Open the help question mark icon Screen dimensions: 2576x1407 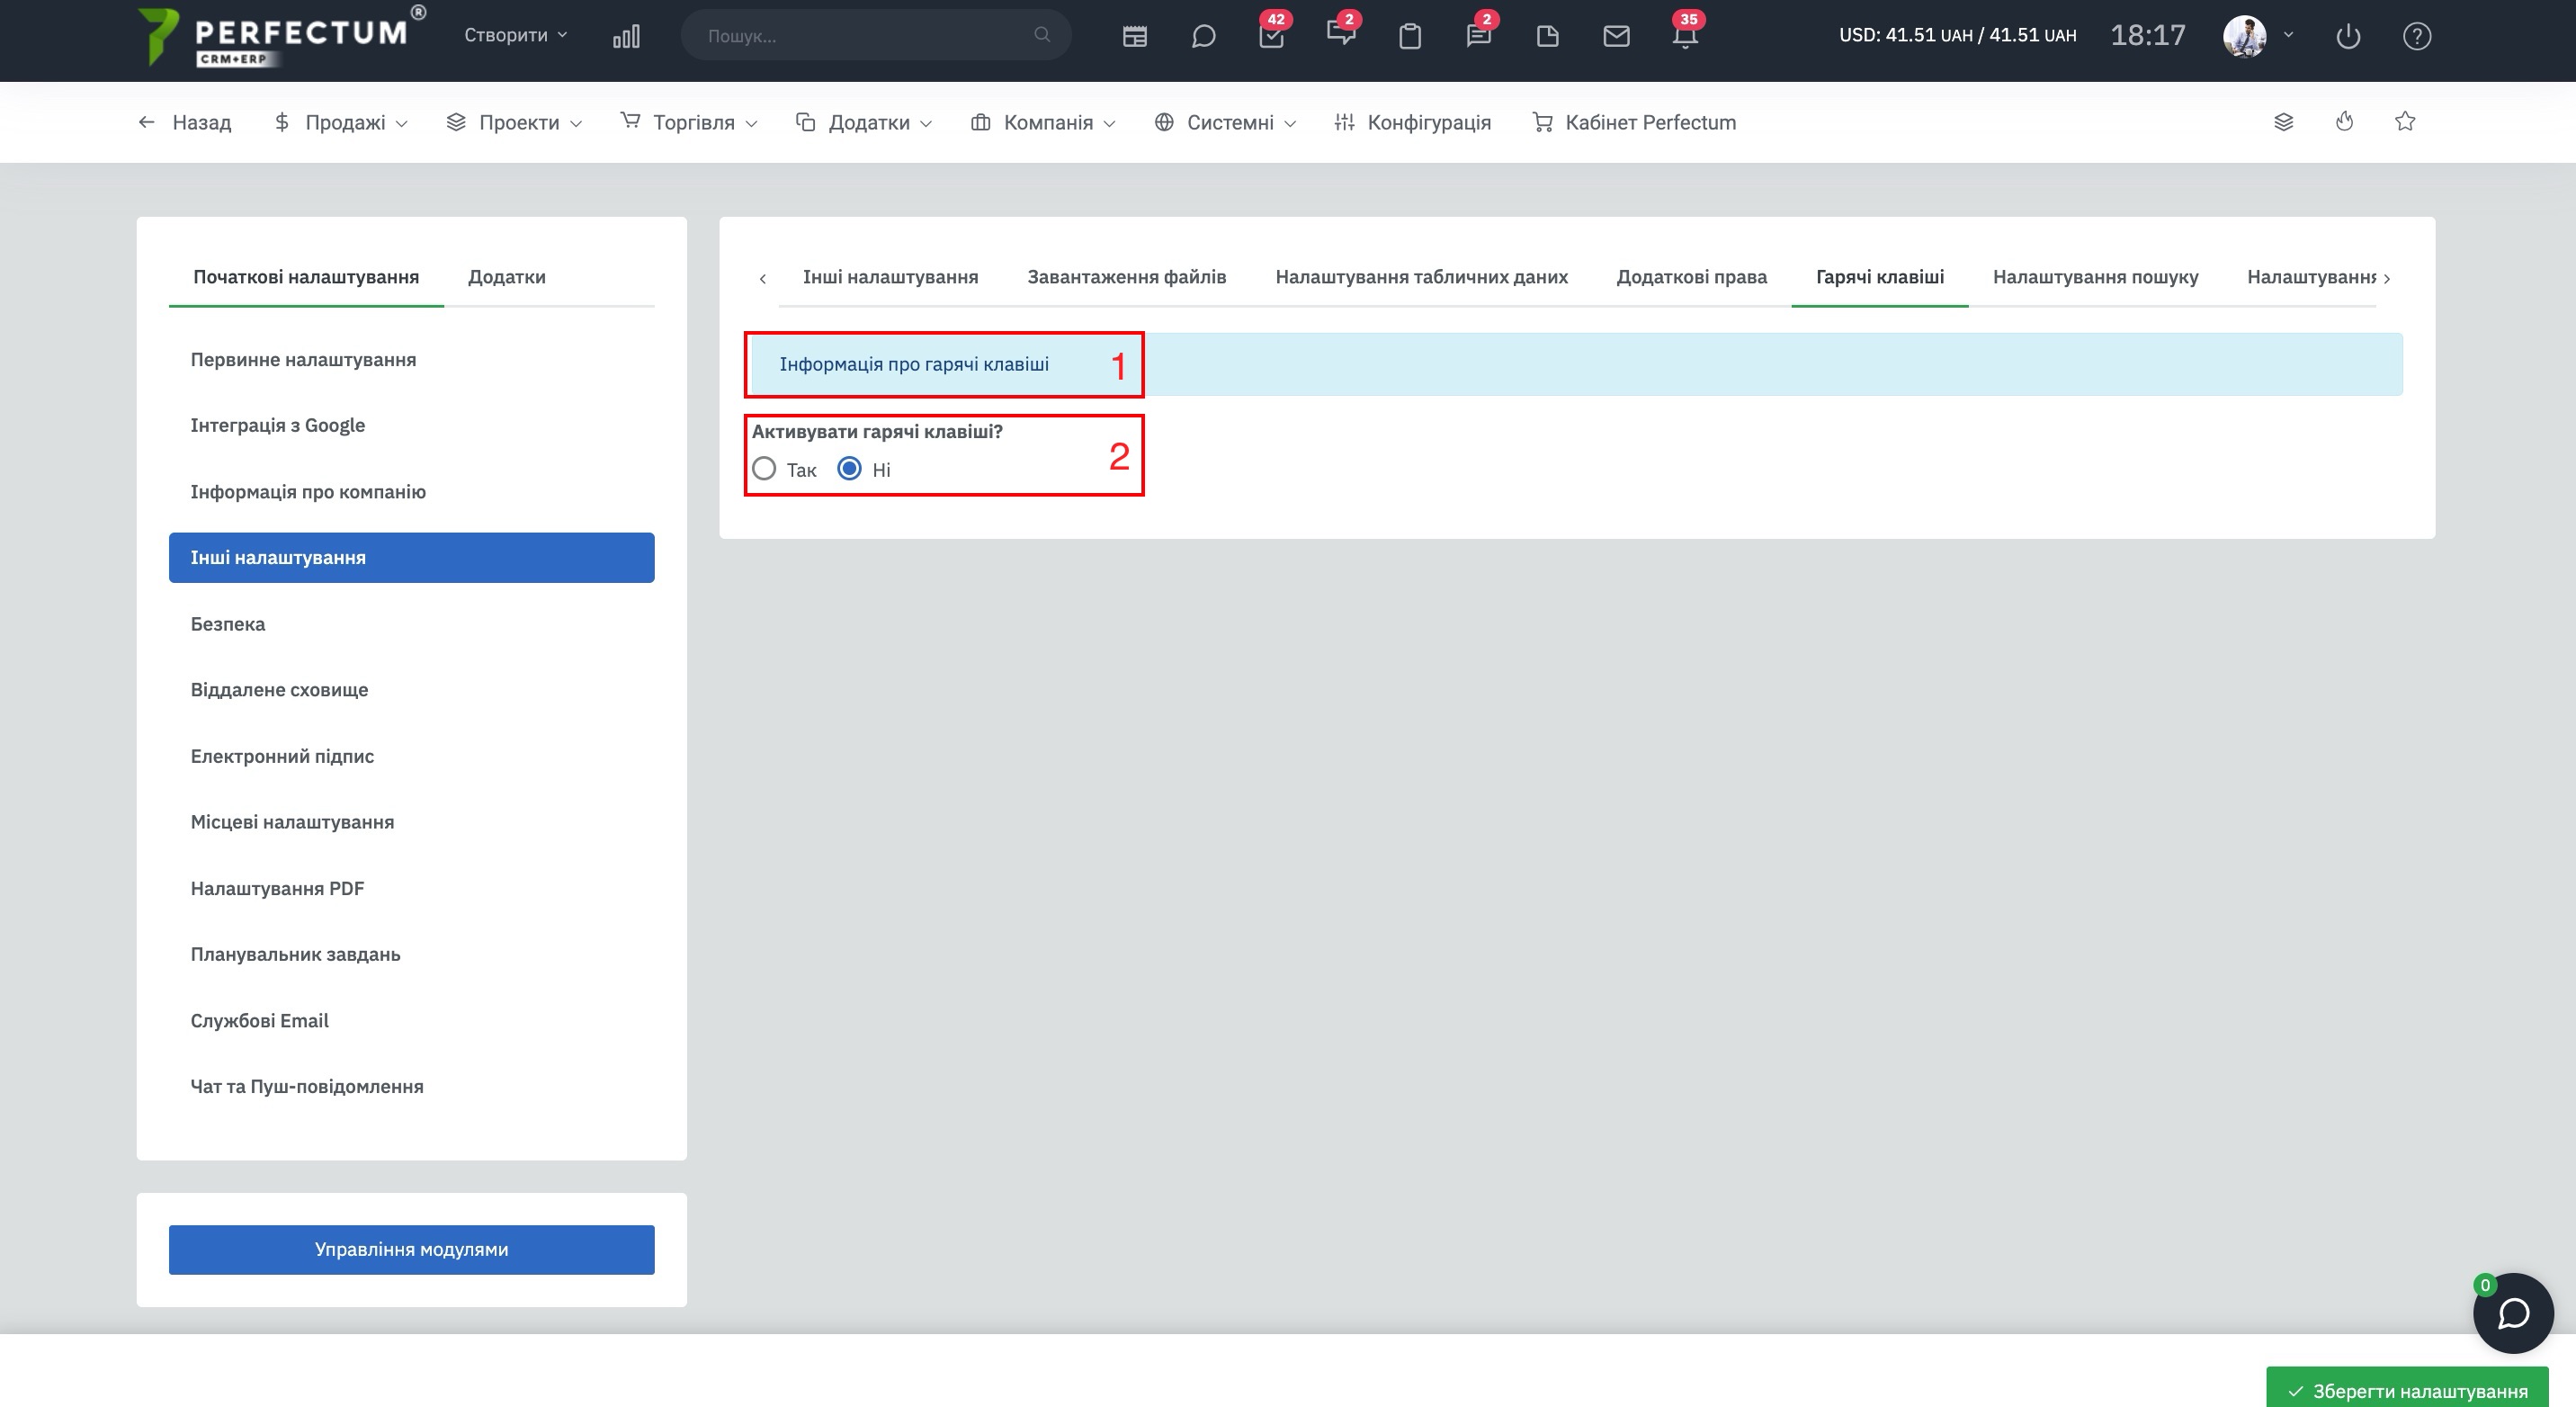(x=2416, y=37)
